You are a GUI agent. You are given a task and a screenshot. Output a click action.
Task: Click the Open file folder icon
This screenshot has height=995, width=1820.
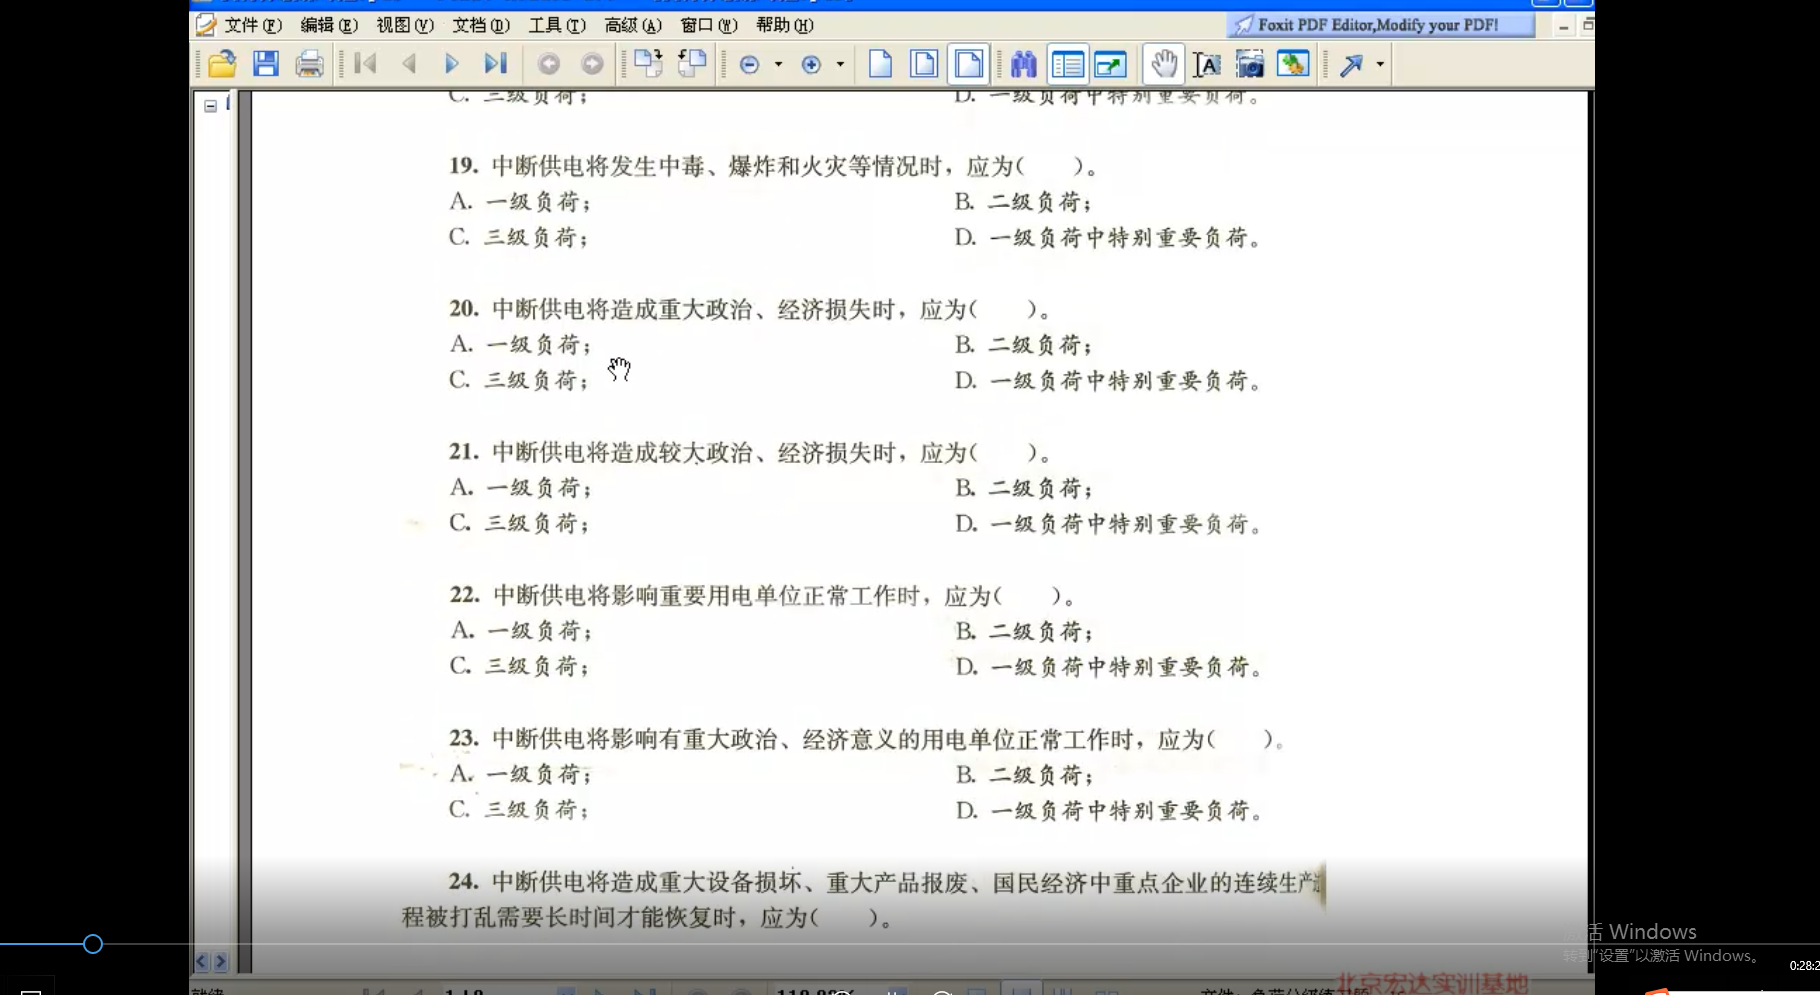[x=222, y=64]
